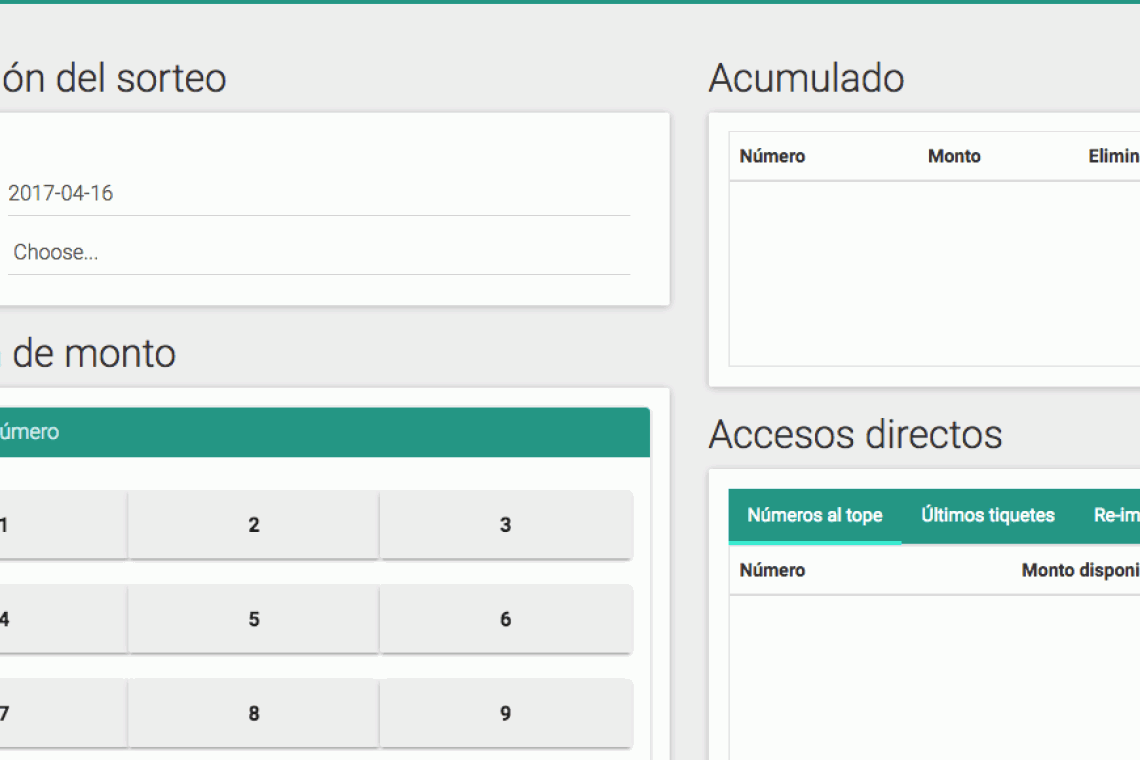Click Número column header in Acumulado table
This screenshot has height=760, width=1140.
[x=772, y=156]
